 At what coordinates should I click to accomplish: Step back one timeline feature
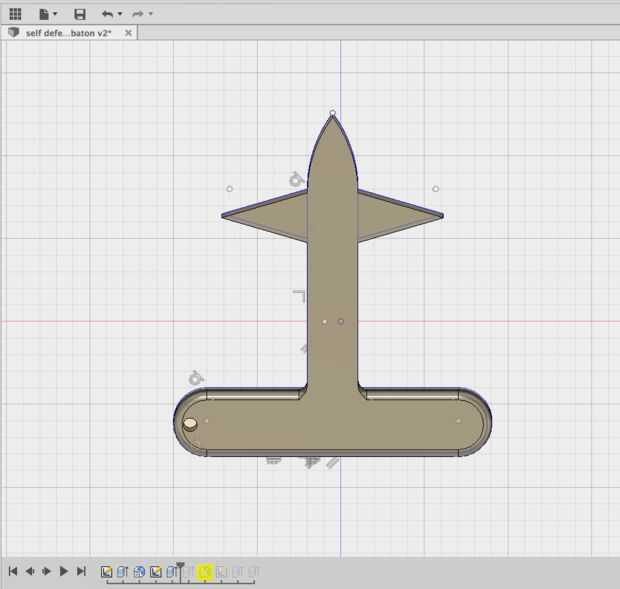pyautogui.click(x=30, y=571)
